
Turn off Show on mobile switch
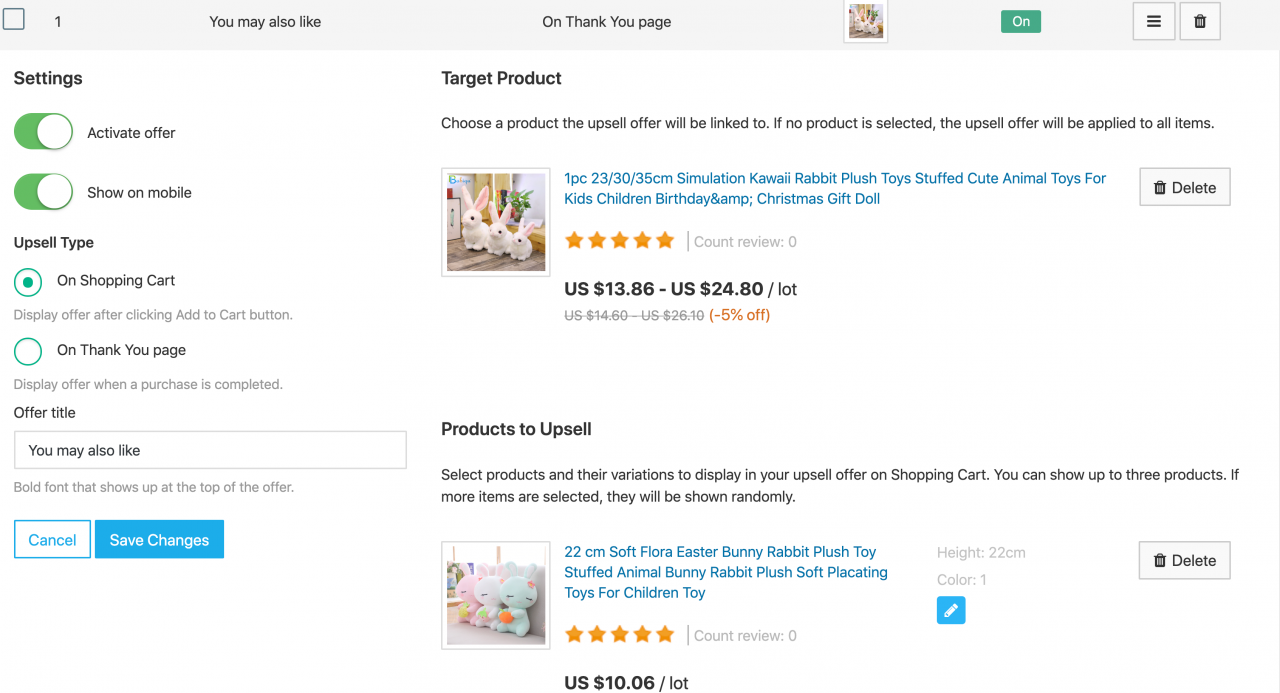(44, 192)
